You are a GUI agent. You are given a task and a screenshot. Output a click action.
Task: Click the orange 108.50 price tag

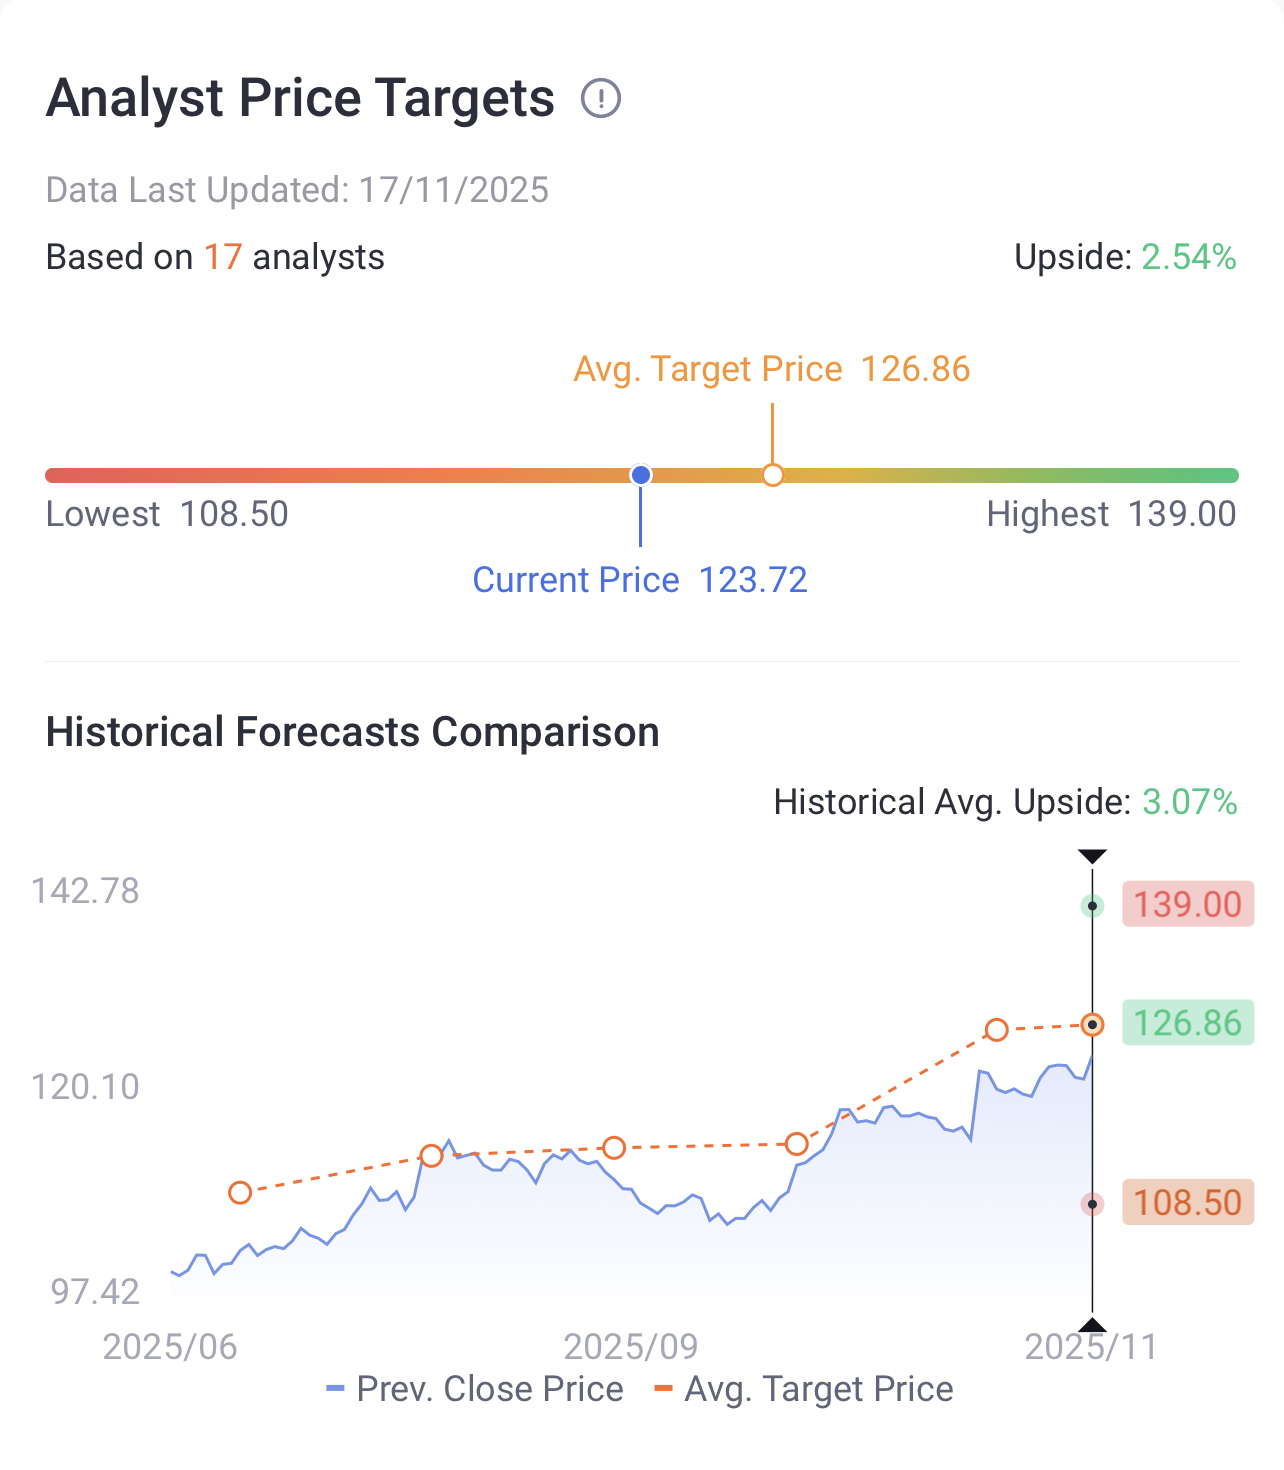tap(1187, 1202)
